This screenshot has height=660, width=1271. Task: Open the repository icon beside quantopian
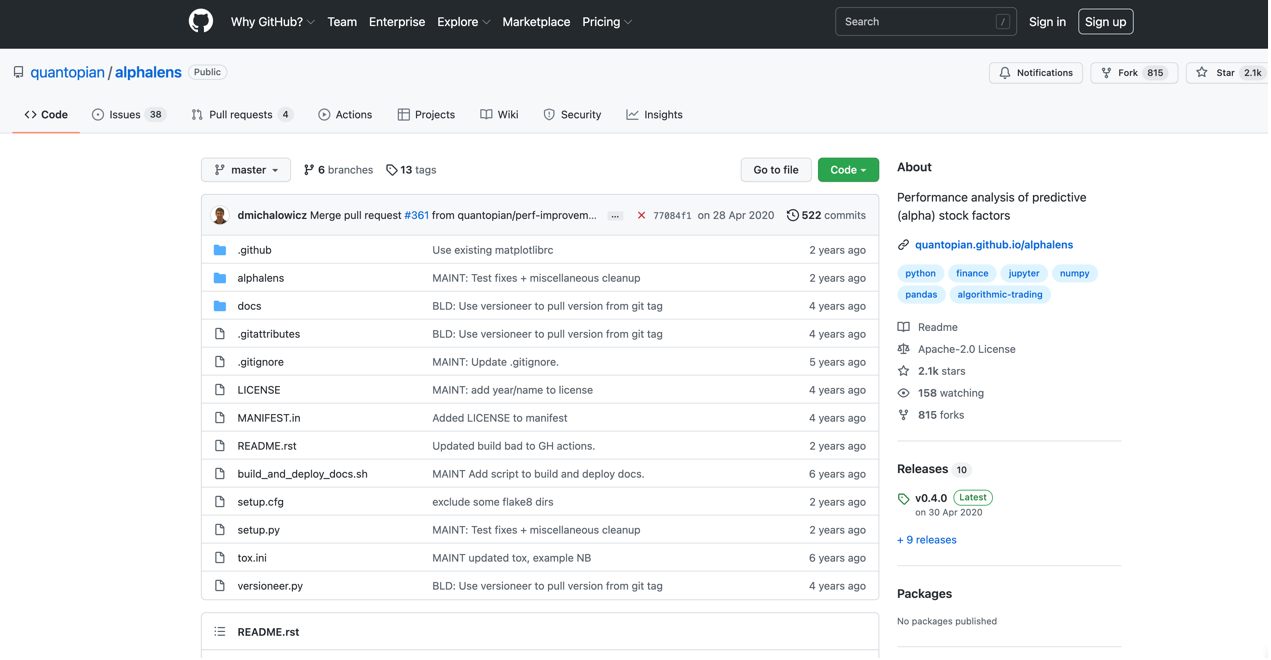click(x=18, y=72)
